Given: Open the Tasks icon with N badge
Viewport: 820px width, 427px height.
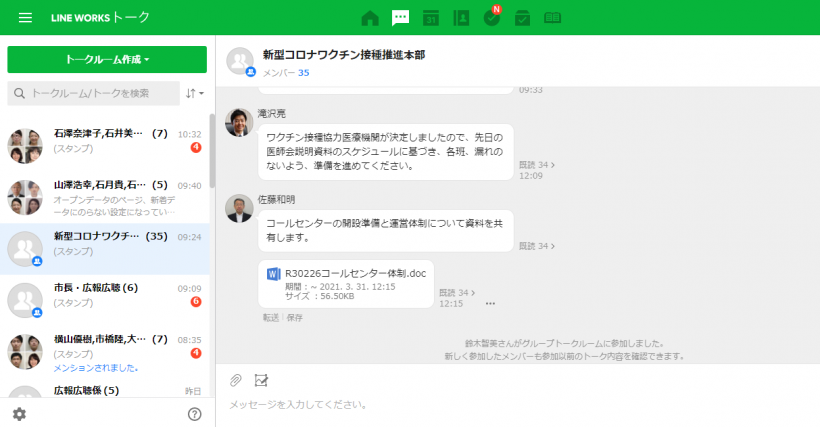Looking at the screenshot, I should click(x=491, y=18).
